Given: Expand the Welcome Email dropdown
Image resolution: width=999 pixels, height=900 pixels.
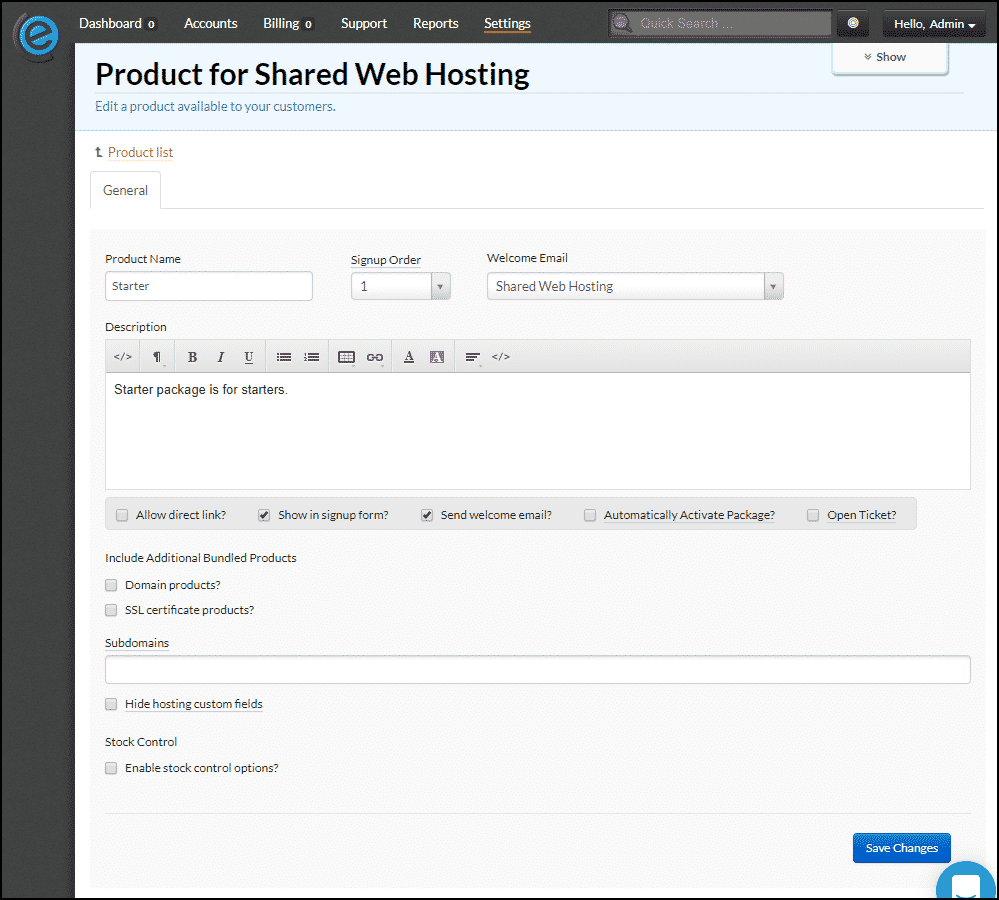Looking at the screenshot, I should [635, 286].
